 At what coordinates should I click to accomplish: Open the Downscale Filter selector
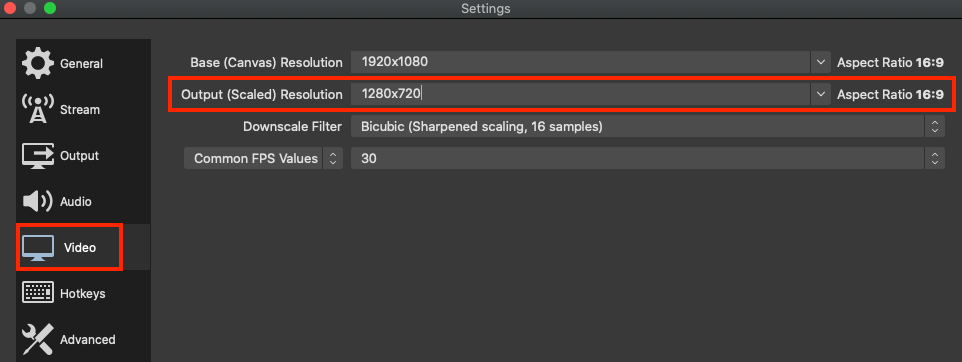(x=648, y=126)
